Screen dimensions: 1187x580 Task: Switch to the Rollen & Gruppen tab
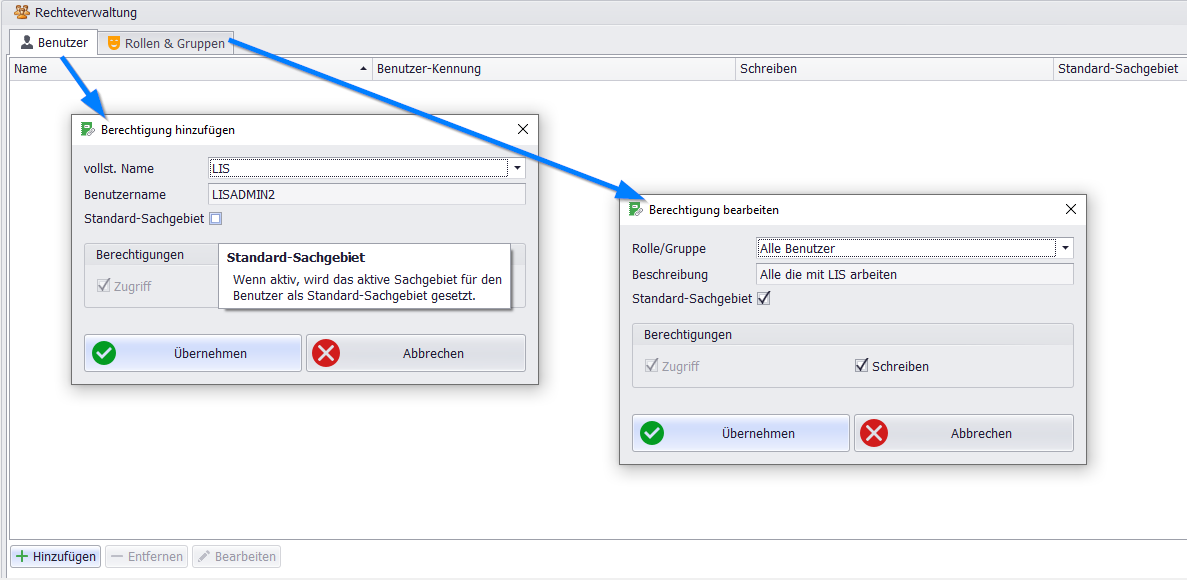click(166, 43)
